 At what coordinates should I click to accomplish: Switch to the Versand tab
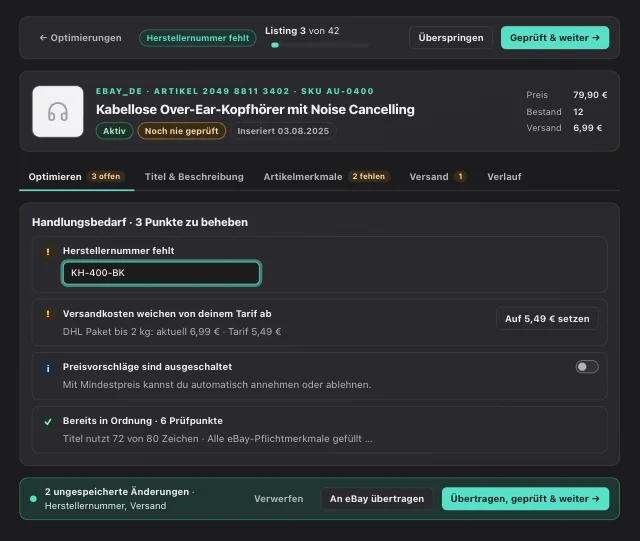coord(438,177)
